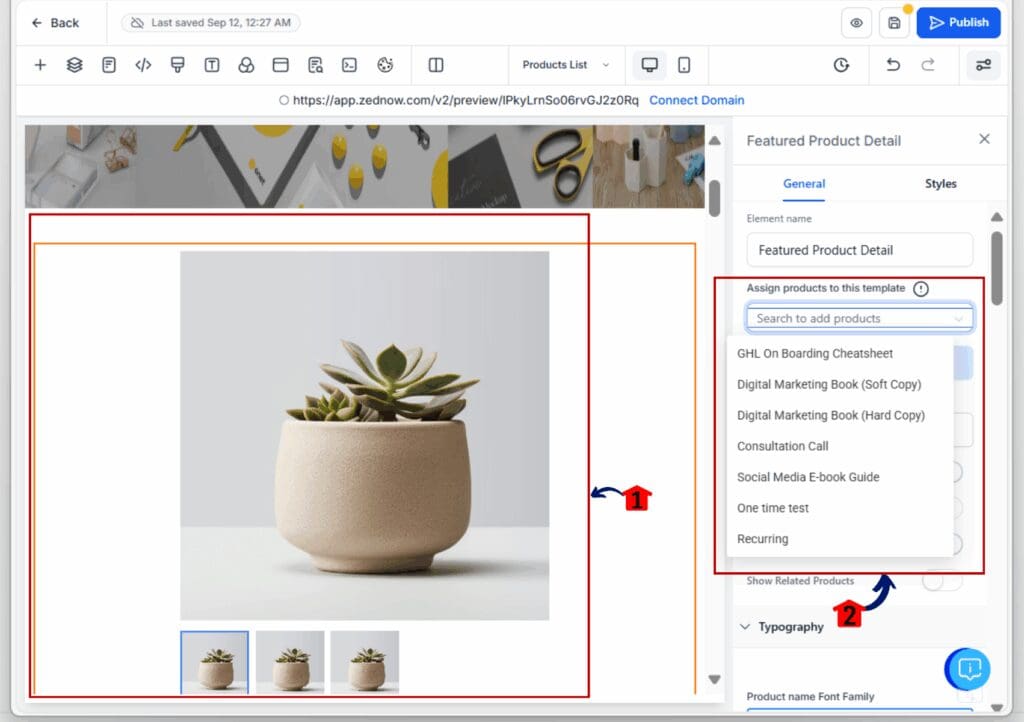The image size is (1024, 722).
Task: Click the Typography T icon in toolbar
Action: tap(213, 65)
